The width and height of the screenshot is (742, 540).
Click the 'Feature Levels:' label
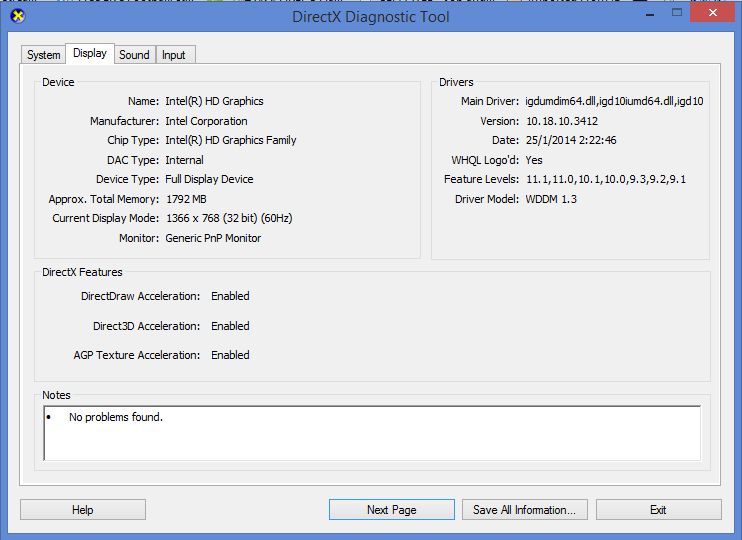481,179
